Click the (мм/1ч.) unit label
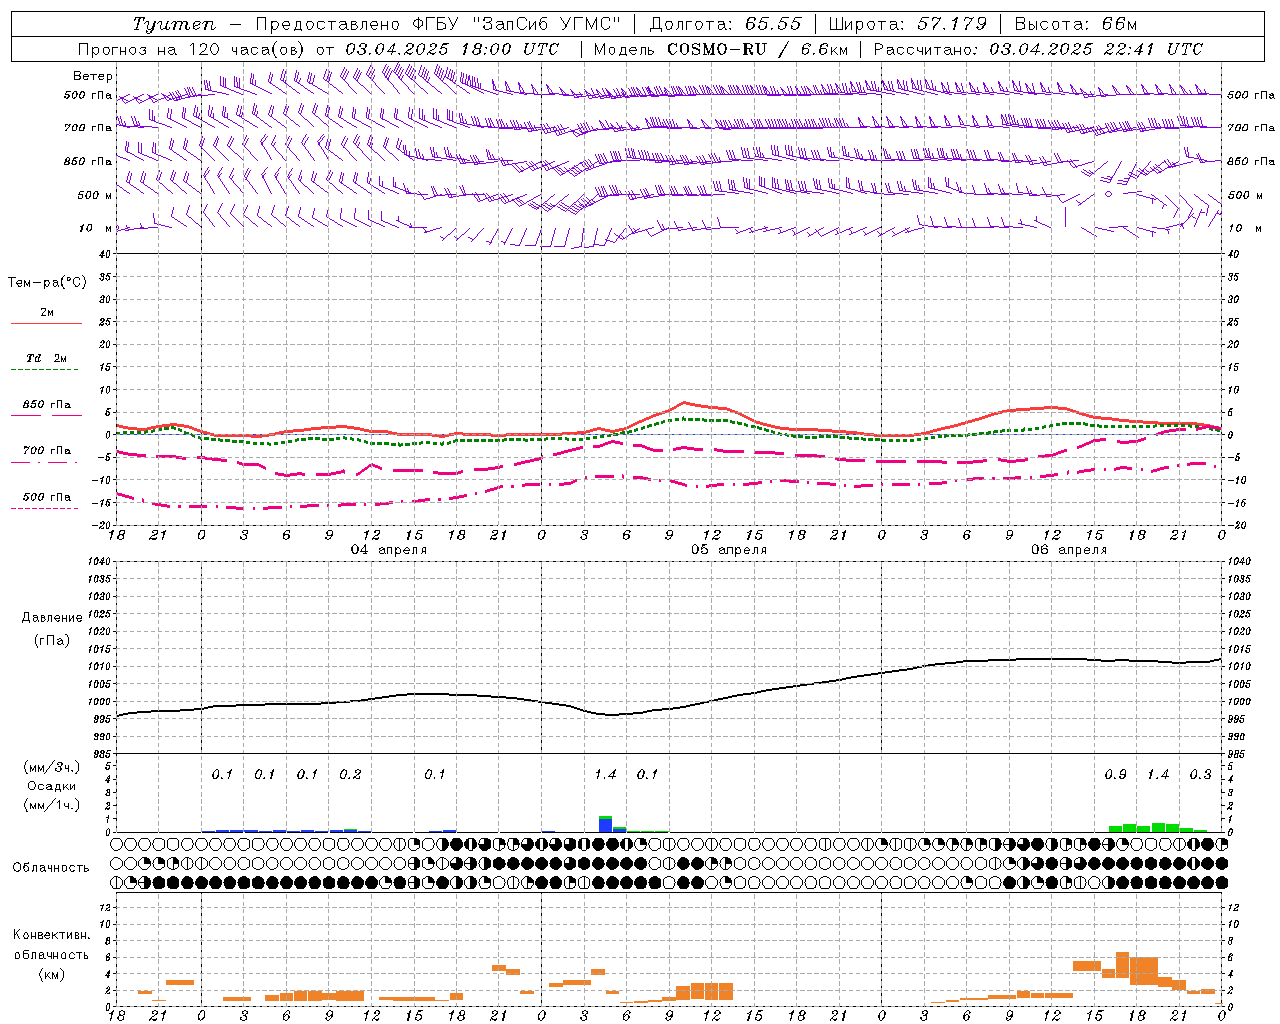1280x1024 pixels. (51, 805)
